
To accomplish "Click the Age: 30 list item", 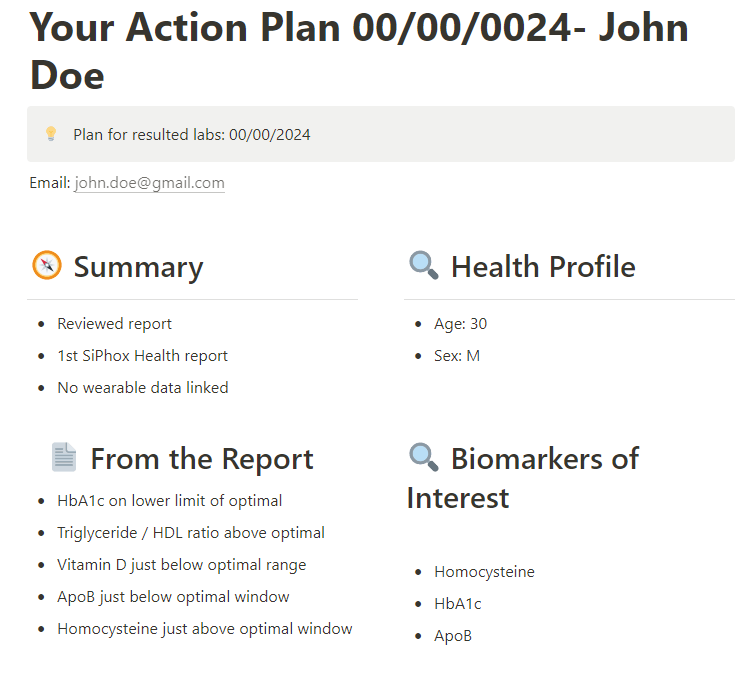I will click(x=460, y=324).
